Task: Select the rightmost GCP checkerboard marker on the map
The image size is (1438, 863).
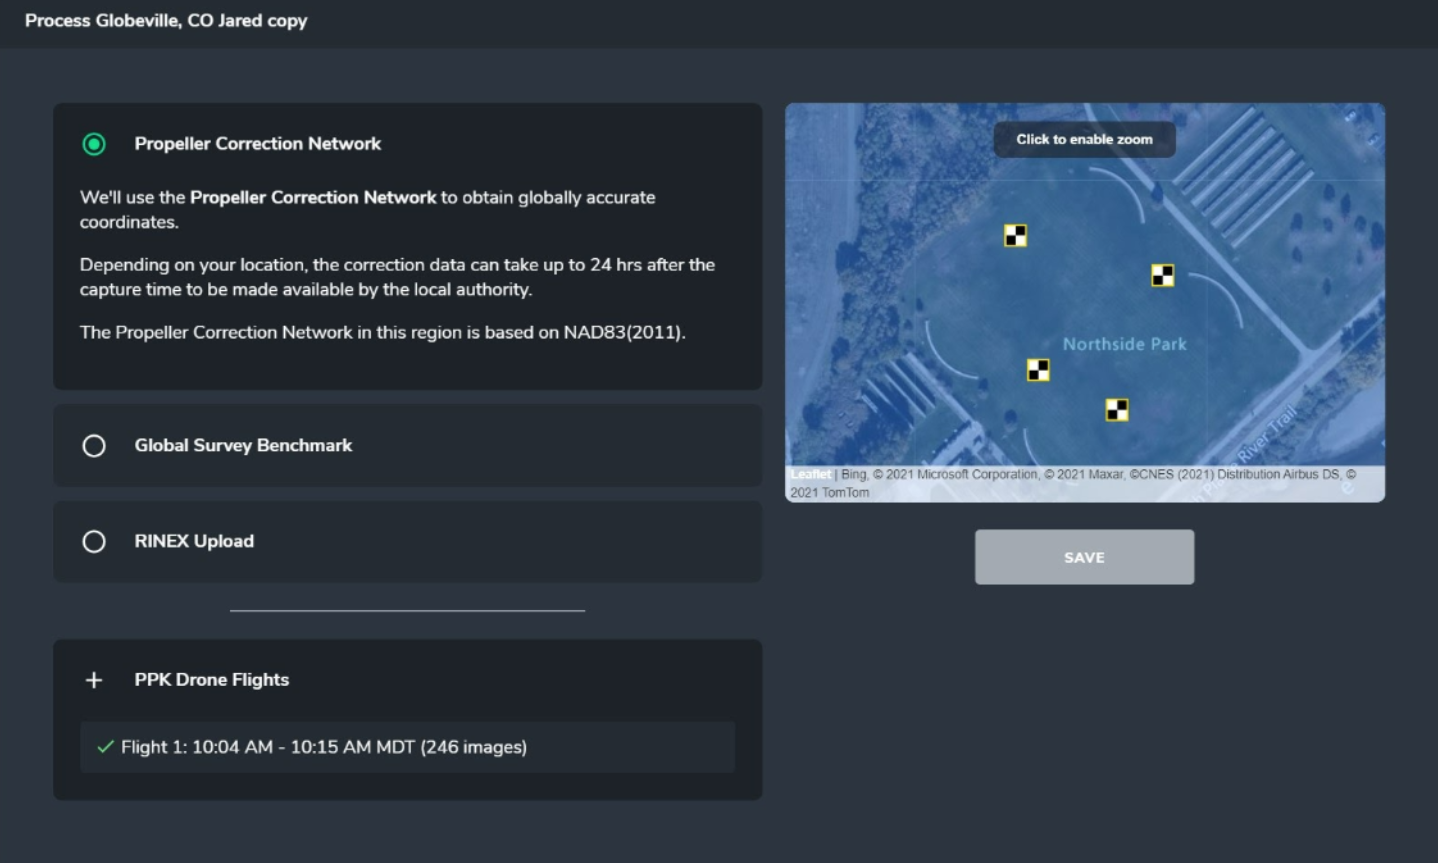Action: coord(1160,275)
